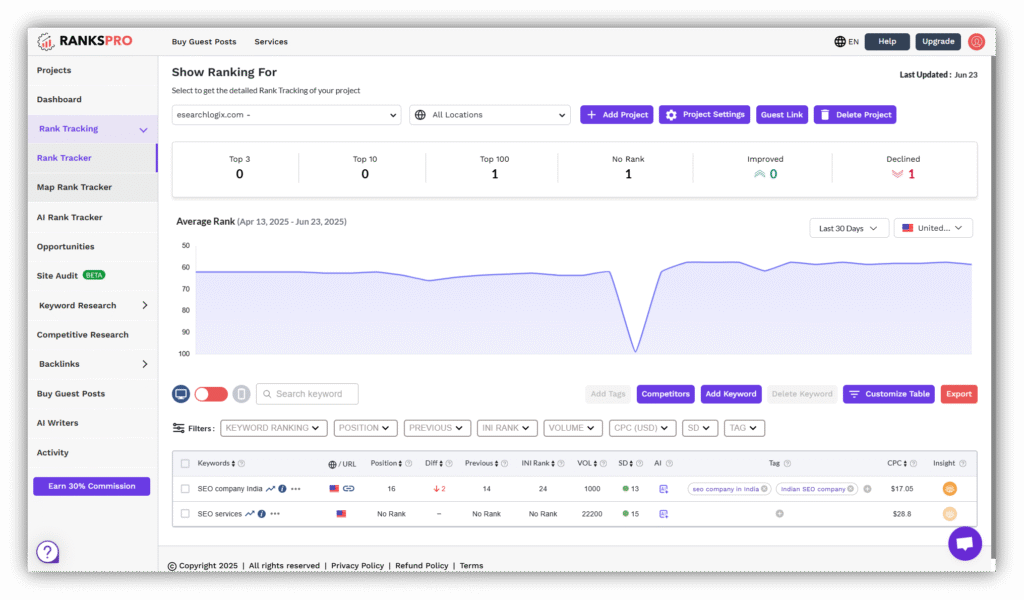Select the desktop device view icon
Image resolution: width=1024 pixels, height=600 pixels.
click(x=181, y=394)
